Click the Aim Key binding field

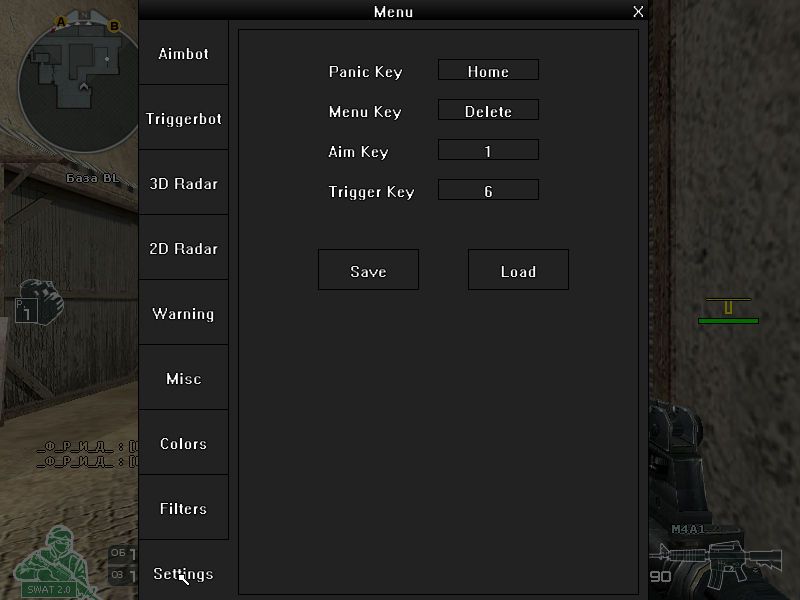coord(488,150)
